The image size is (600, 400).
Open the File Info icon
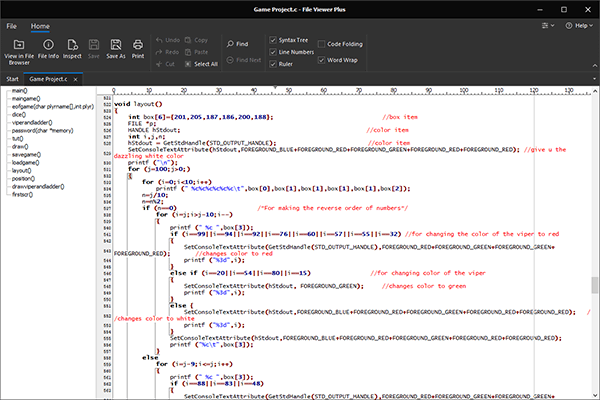(x=48, y=45)
